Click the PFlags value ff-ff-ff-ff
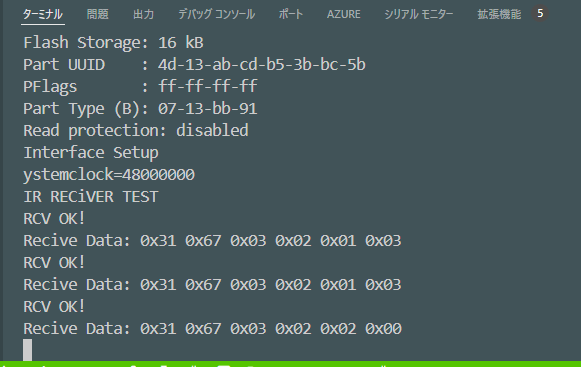The width and height of the screenshot is (581, 367). point(208,86)
